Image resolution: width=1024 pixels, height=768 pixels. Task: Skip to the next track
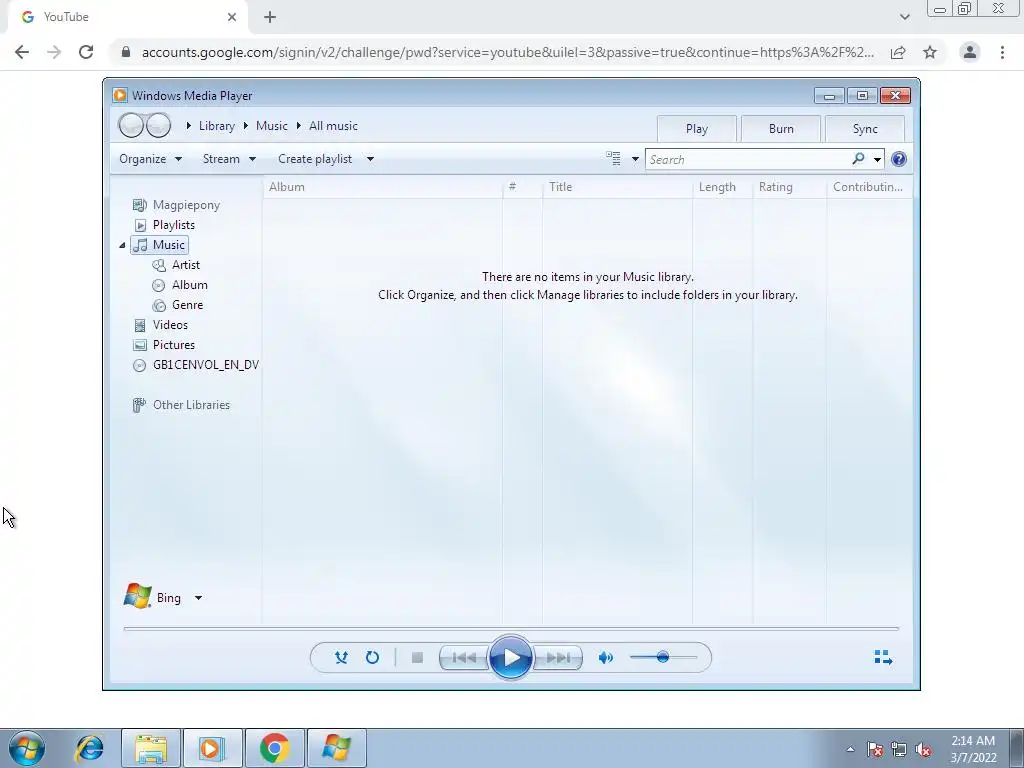pyautogui.click(x=558, y=658)
